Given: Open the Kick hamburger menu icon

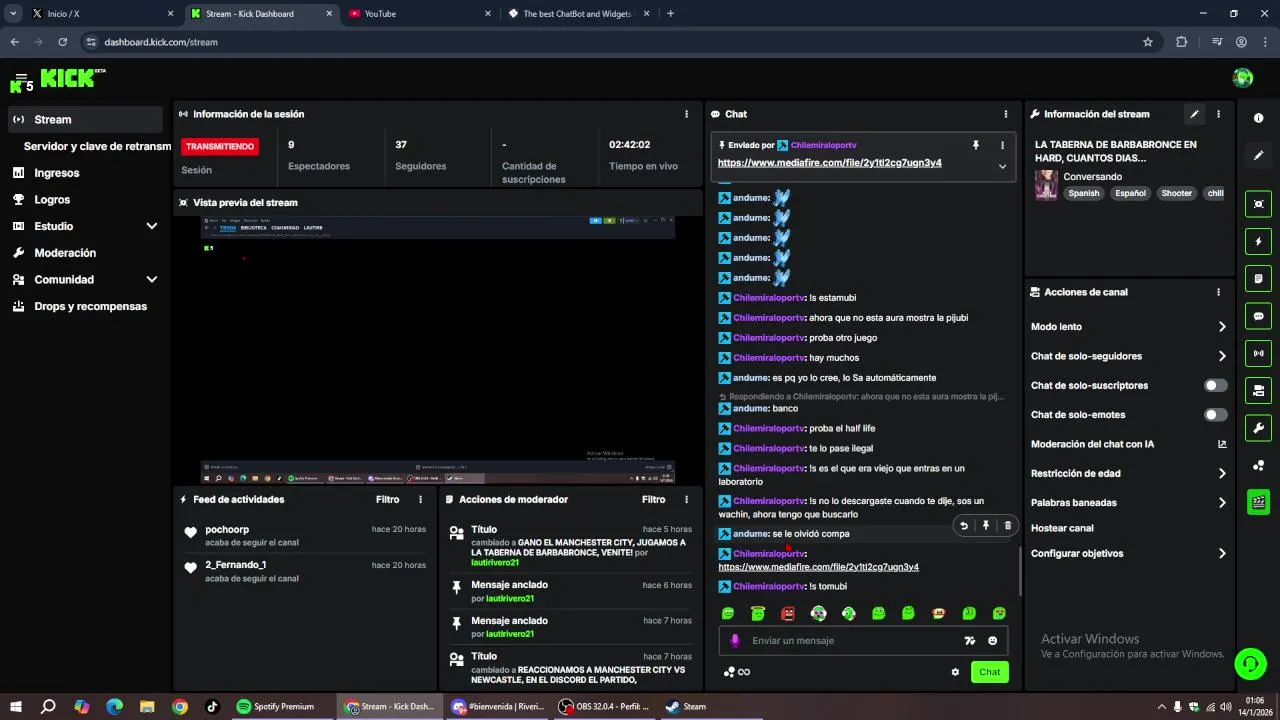Looking at the screenshot, I should (21, 76).
